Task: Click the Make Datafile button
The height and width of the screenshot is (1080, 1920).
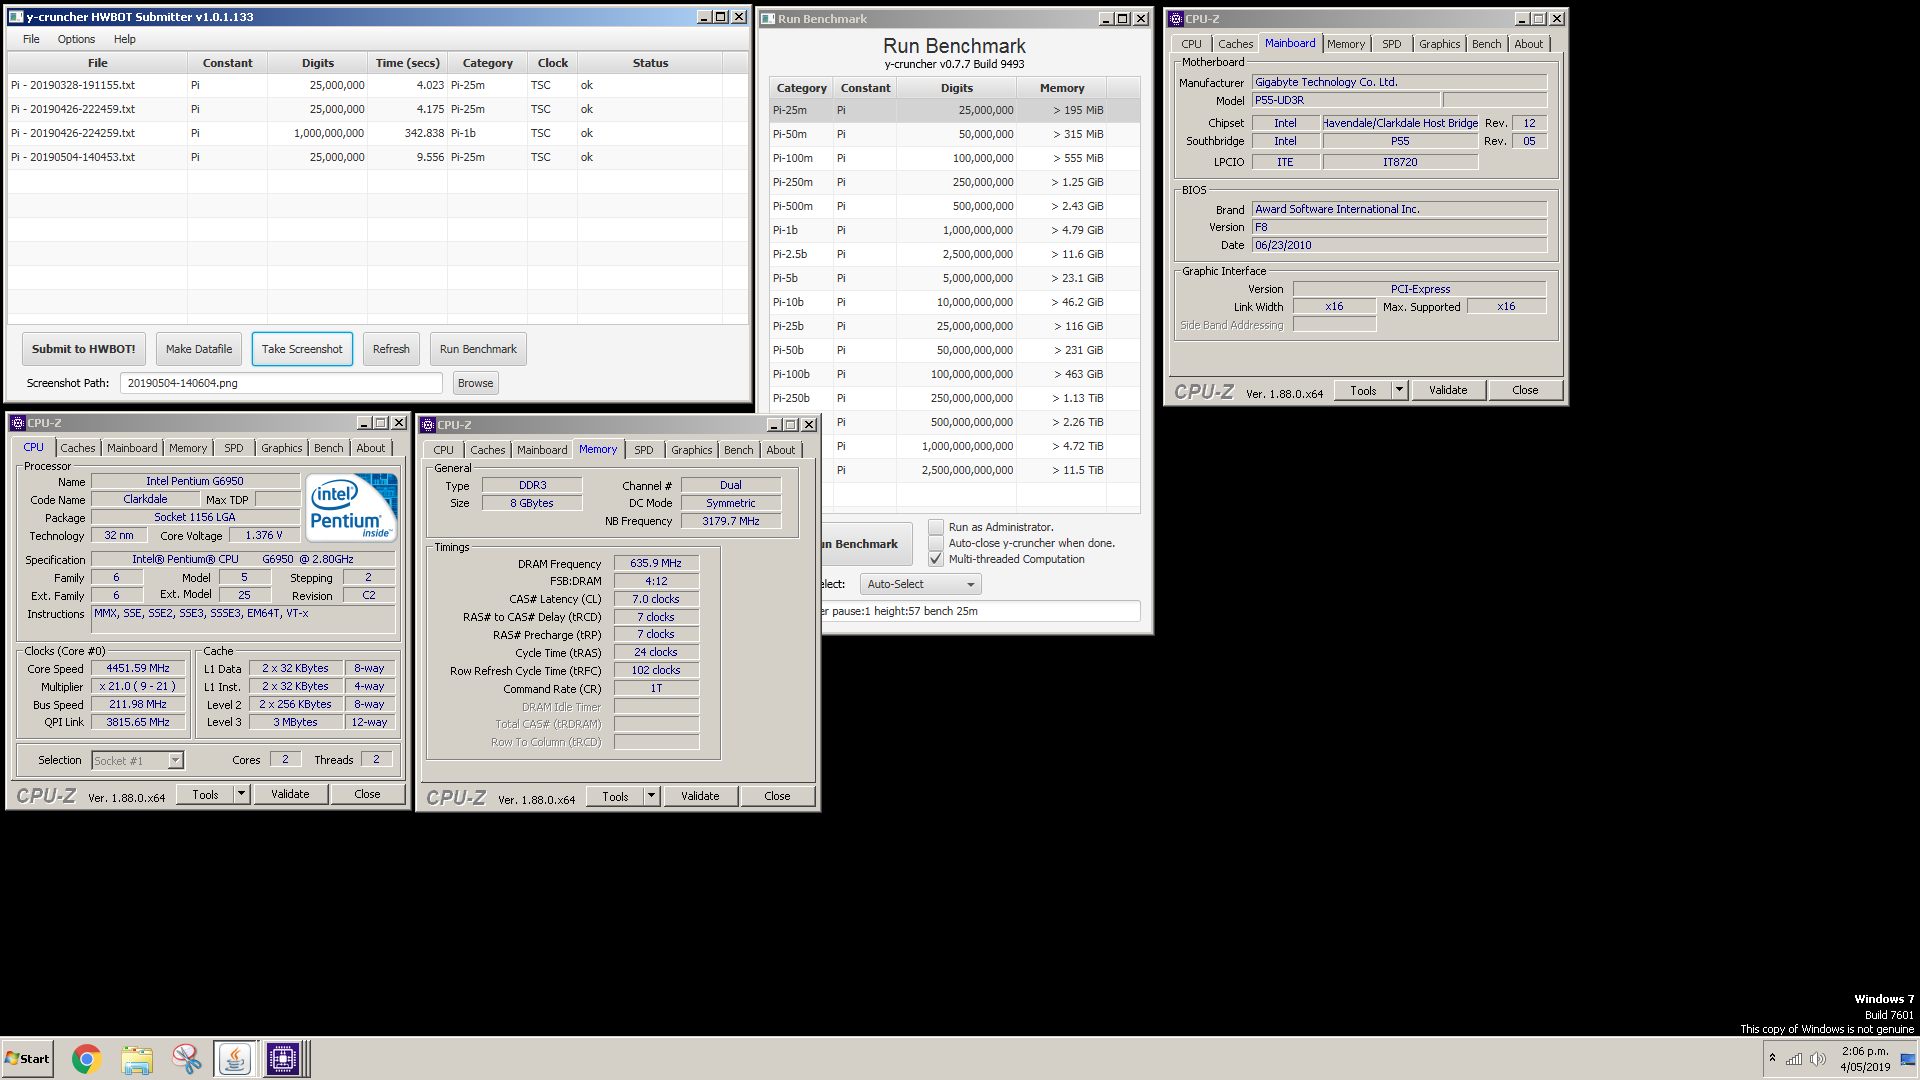Action: tap(199, 349)
